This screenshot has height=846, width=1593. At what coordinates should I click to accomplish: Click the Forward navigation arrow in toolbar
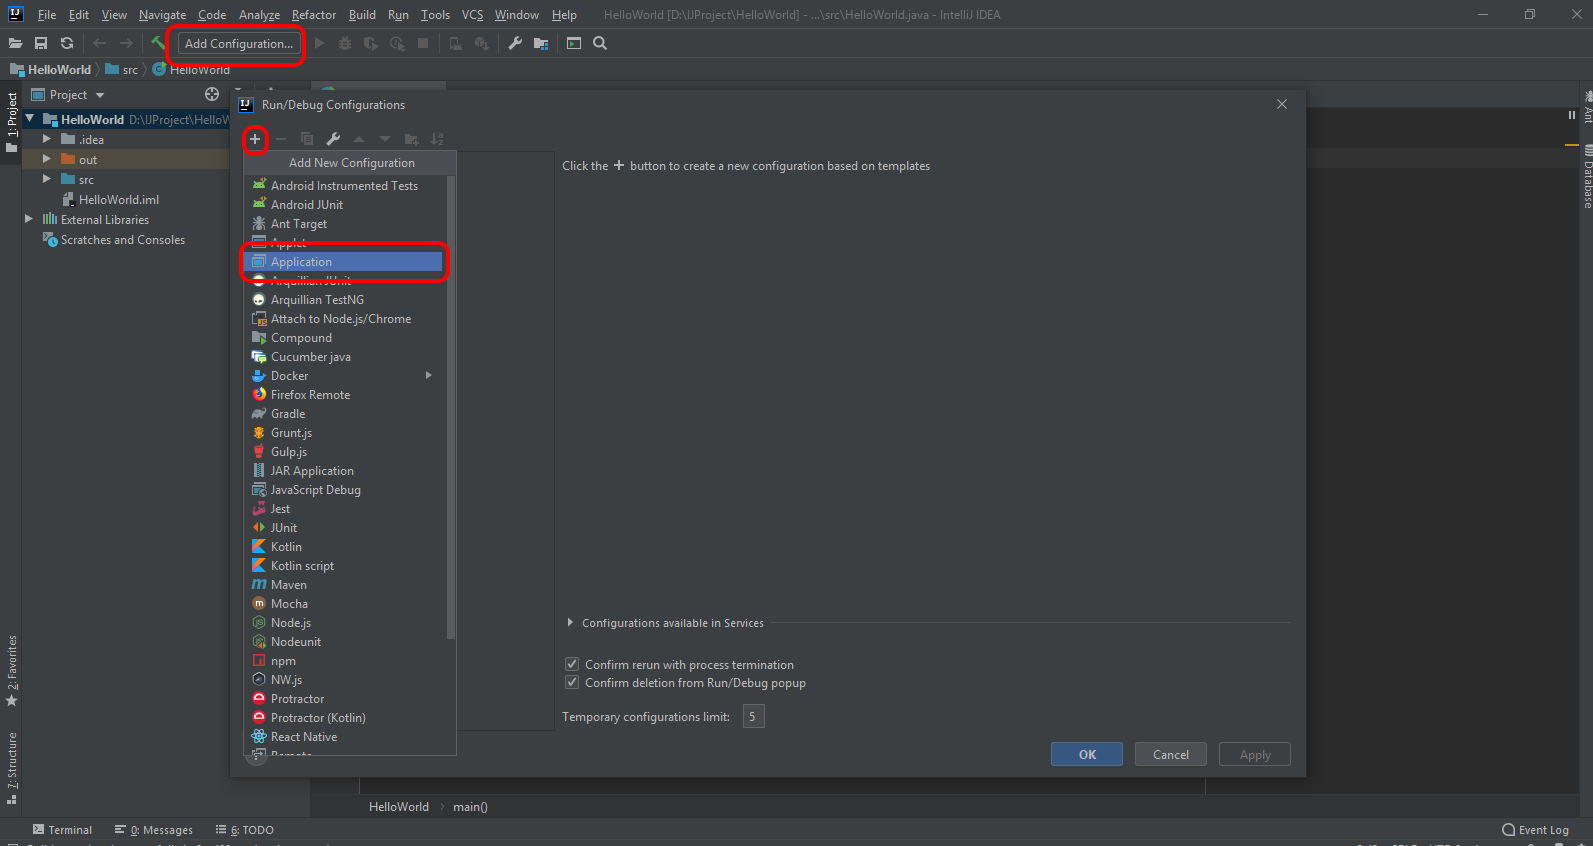point(126,43)
